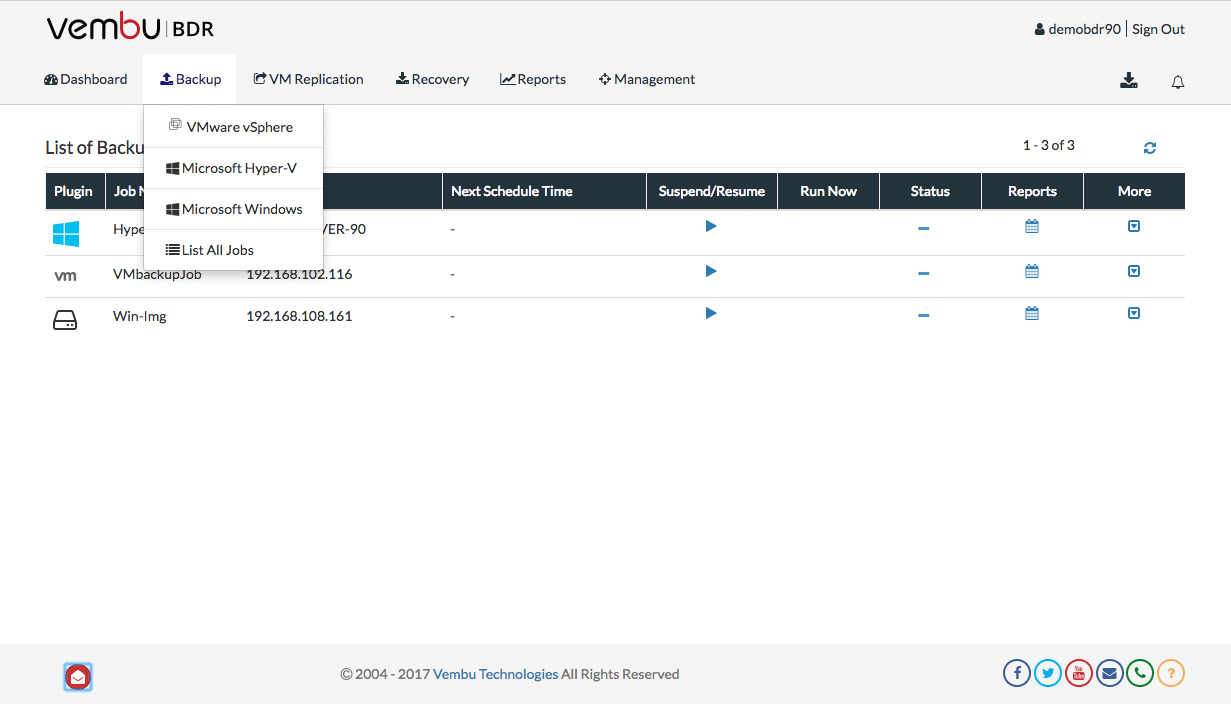Viewport: 1231px width, 704px height.
Task: Open reports calendar for Win-Img job
Action: 1032,313
